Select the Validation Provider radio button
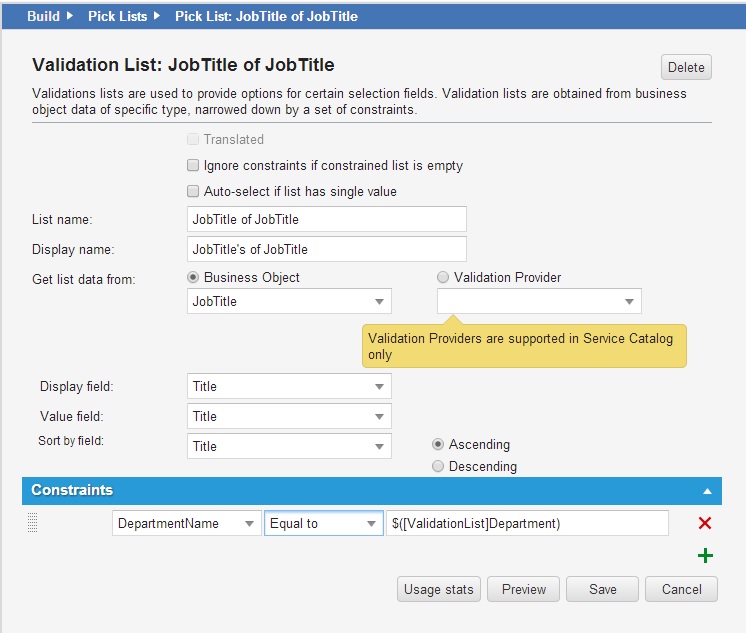This screenshot has width=746, height=633. (443, 277)
